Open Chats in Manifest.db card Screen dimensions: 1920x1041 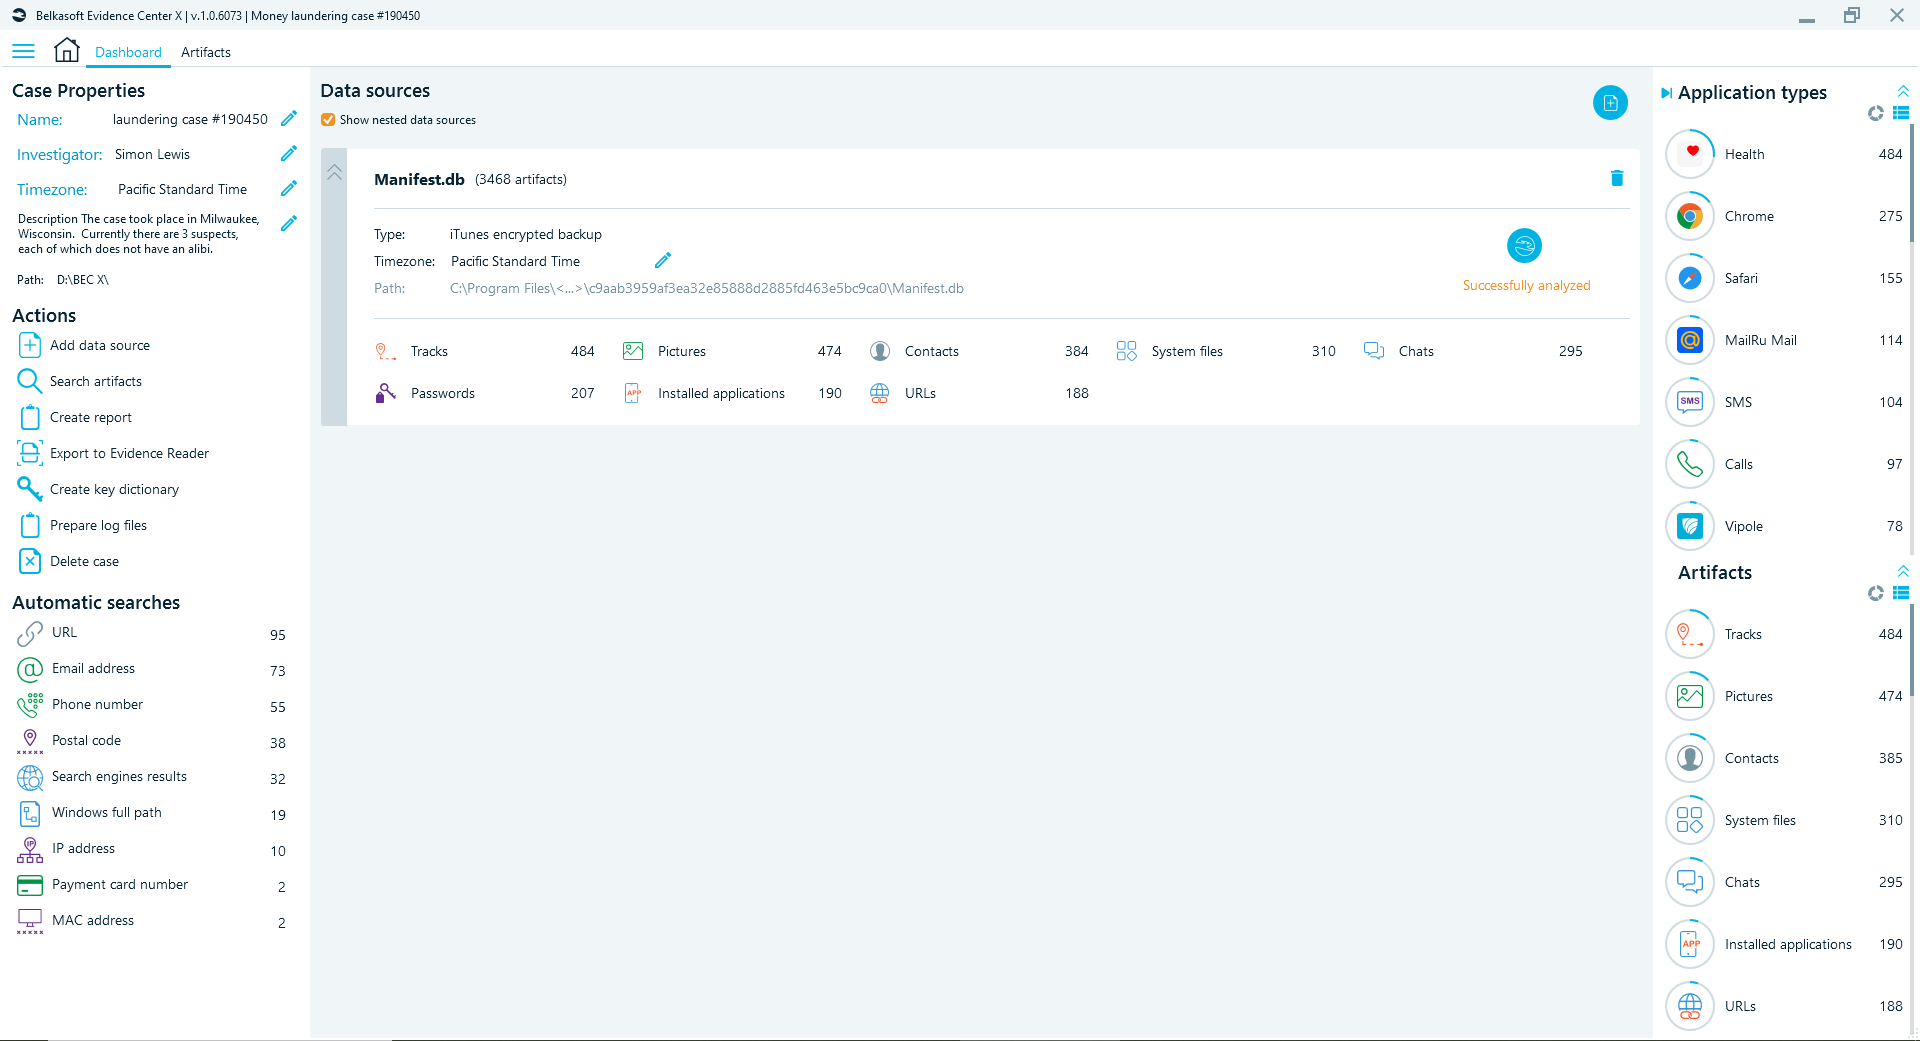[x=1472, y=351]
